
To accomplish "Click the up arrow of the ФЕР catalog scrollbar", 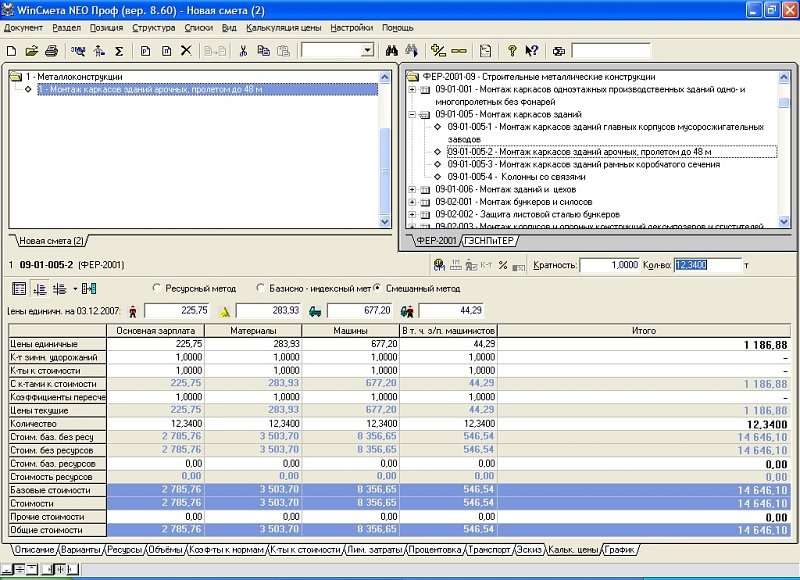I will pos(784,78).
